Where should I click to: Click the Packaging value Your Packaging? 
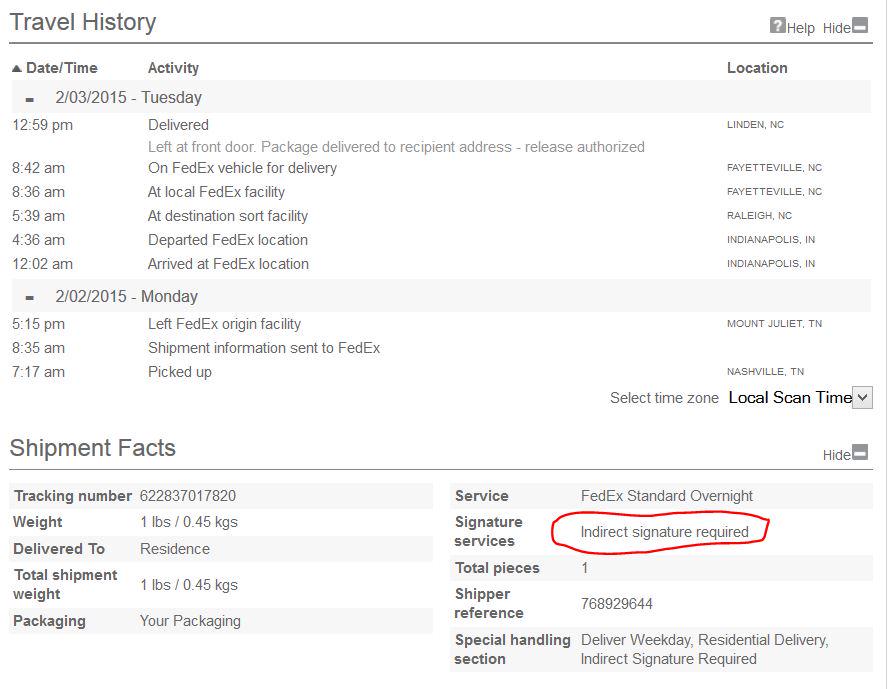pos(190,621)
